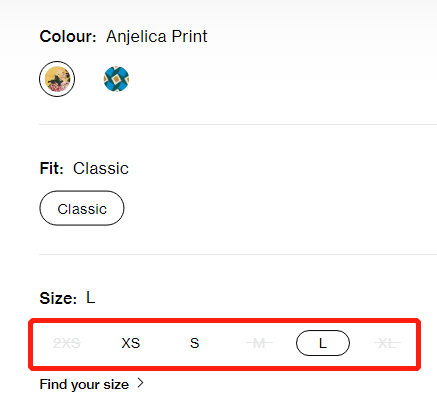Click the L value next to Size label
Viewport: 437px width, 399px height.
pyautogui.click(x=91, y=298)
